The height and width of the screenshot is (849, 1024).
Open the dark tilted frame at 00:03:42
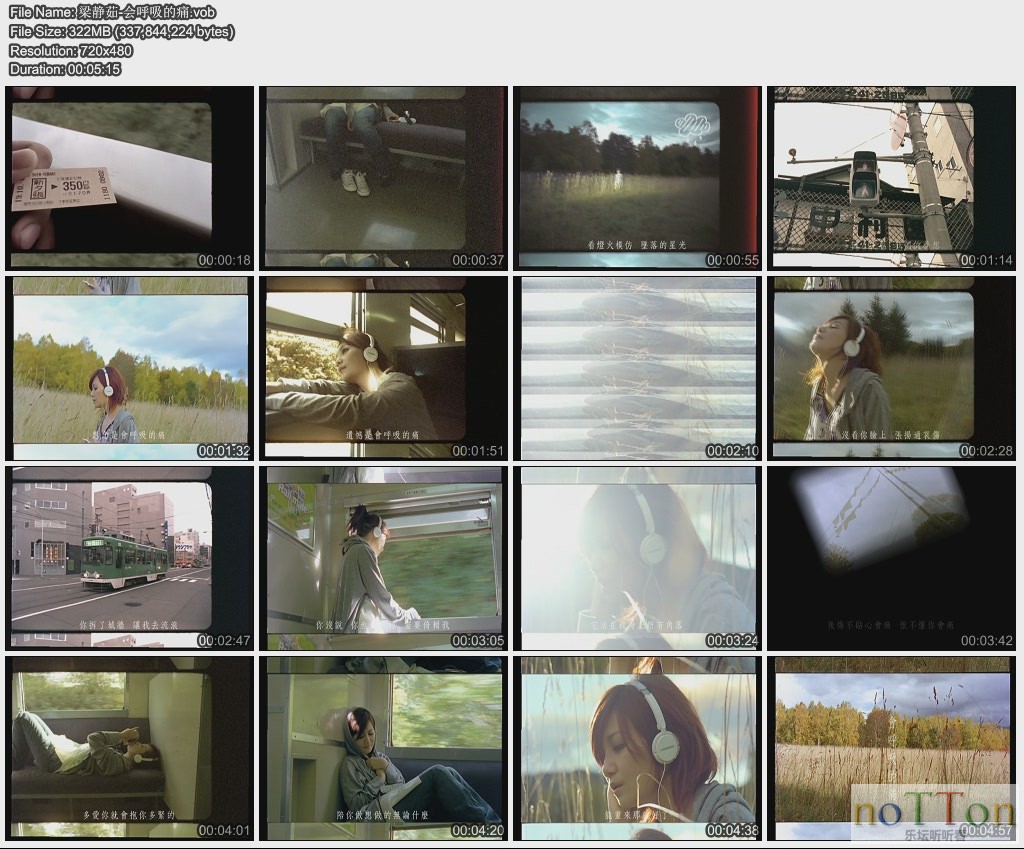(891, 559)
